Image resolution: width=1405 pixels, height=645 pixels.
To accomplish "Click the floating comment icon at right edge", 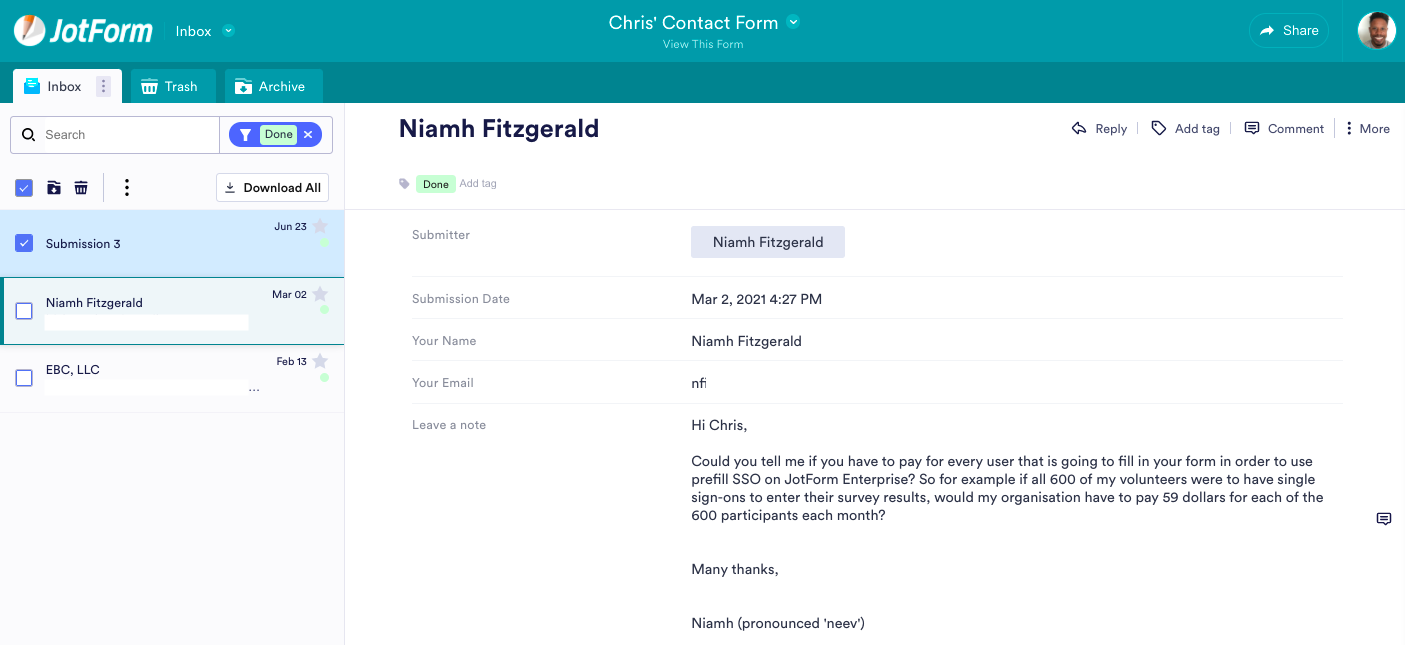I will tap(1384, 519).
